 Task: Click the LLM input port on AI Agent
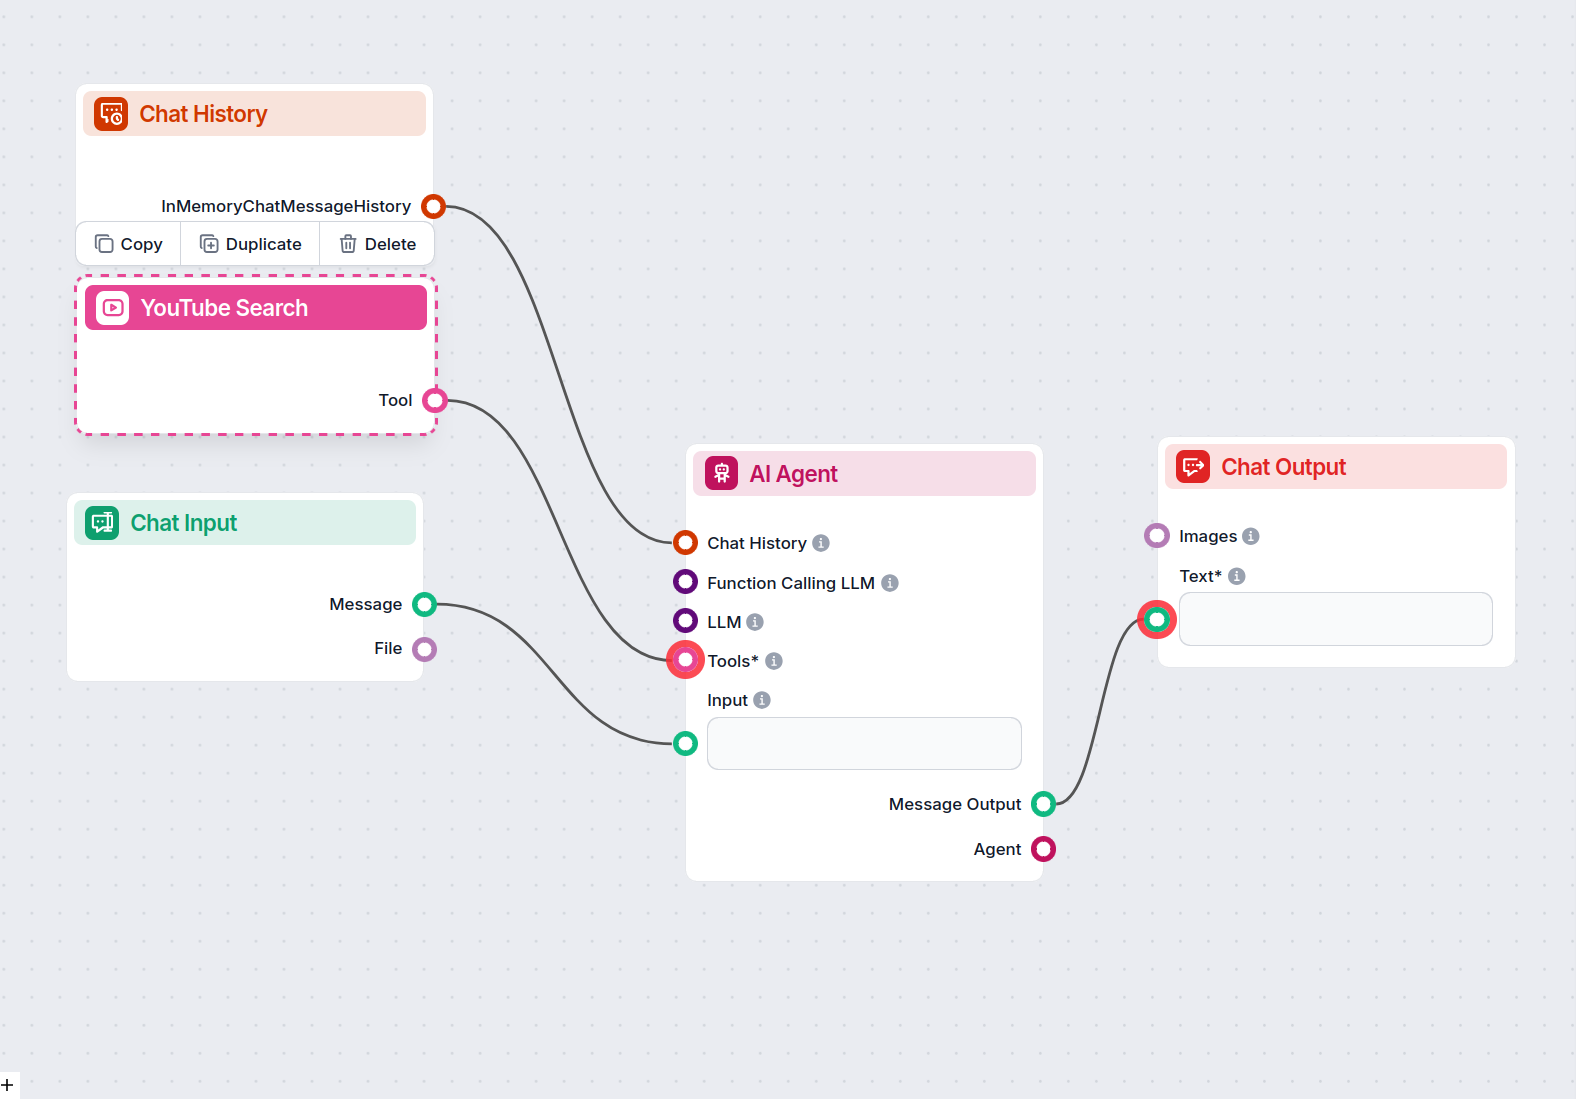[x=685, y=621]
